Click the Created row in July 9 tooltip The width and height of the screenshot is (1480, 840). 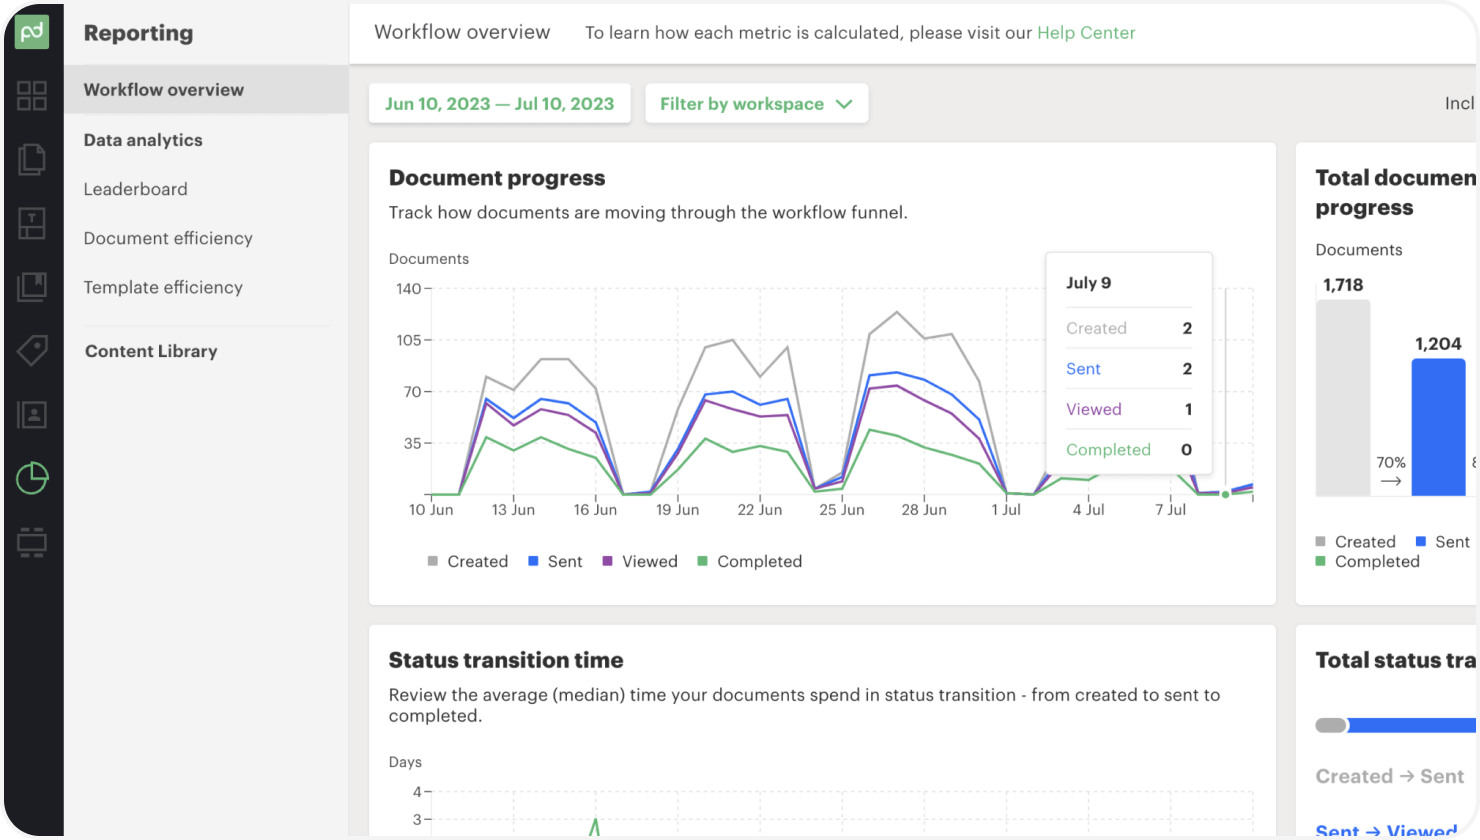coord(1129,328)
